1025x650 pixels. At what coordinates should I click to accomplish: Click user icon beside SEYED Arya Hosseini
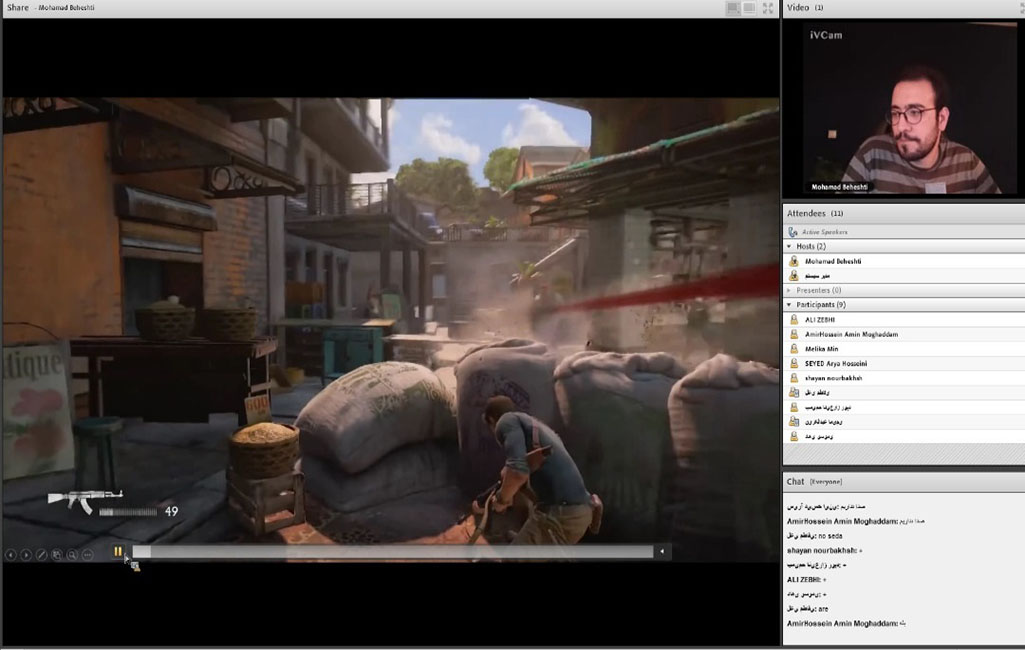pos(794,363)
